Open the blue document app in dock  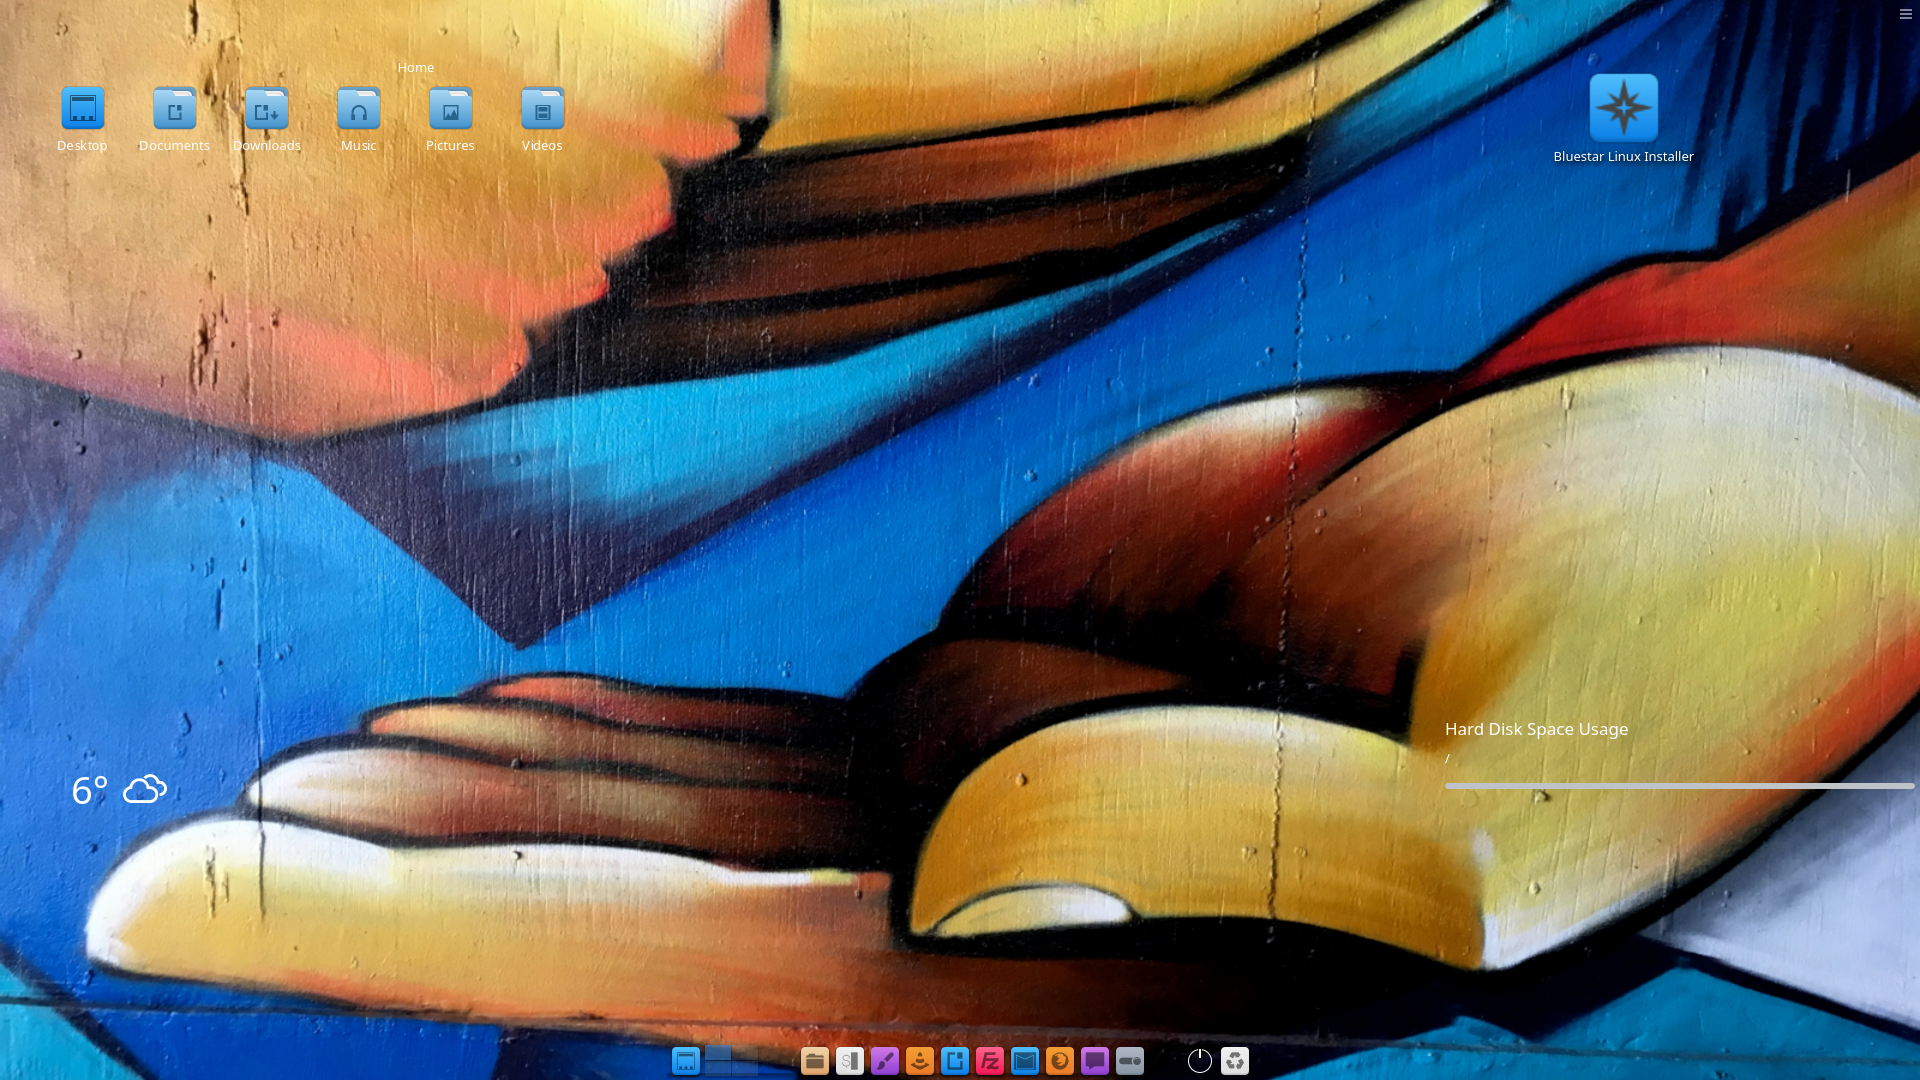coord(955,1061)
